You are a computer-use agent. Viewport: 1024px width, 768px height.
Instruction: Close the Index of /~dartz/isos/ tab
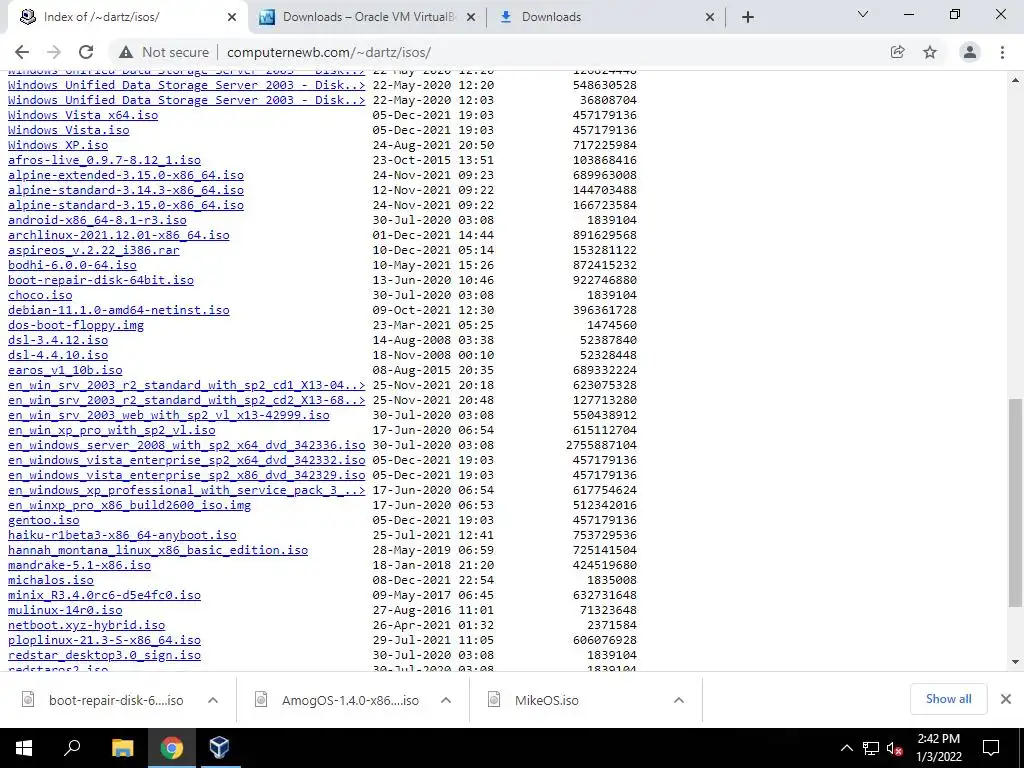click(232, 17)
